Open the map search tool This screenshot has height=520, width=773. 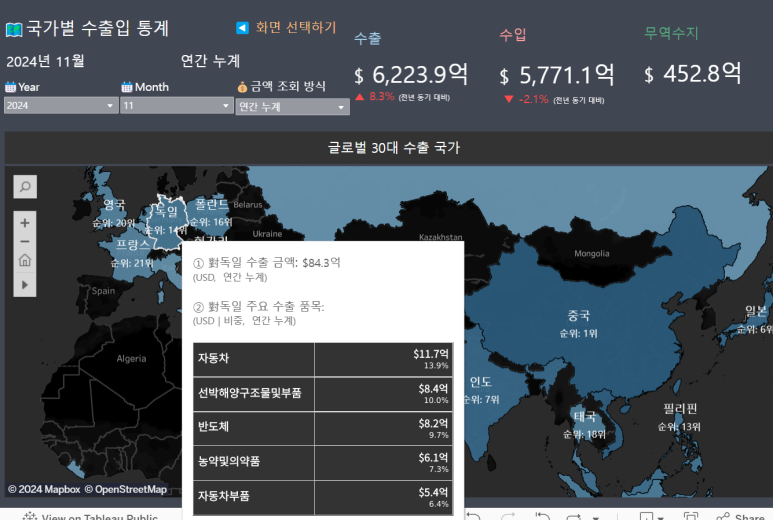pyautogui.click(x=25, y=187)
